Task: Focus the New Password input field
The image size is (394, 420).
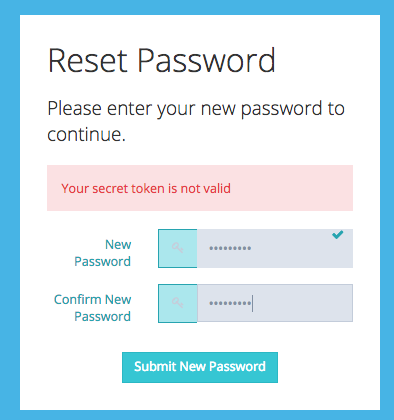Action: click(x=275, y=248)
